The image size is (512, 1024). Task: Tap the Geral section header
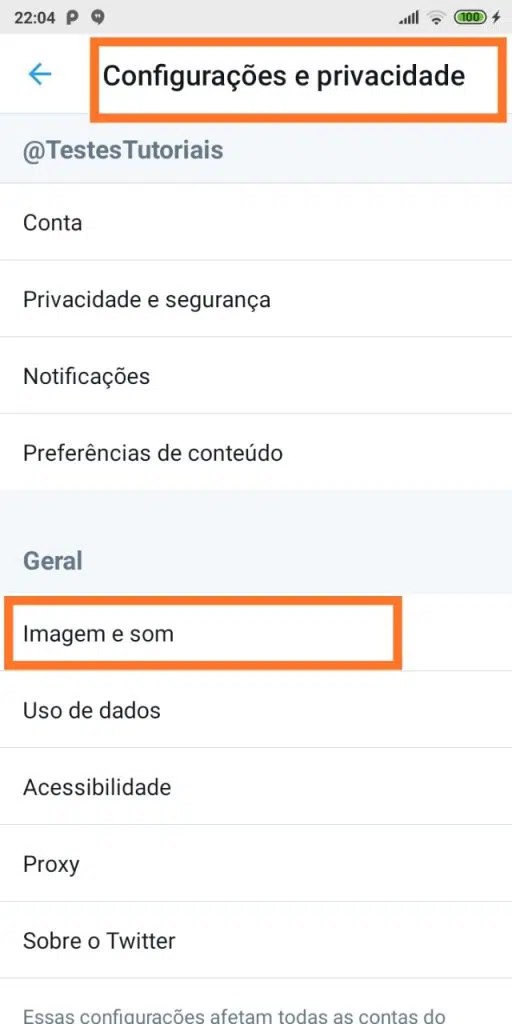click(53, 561)
